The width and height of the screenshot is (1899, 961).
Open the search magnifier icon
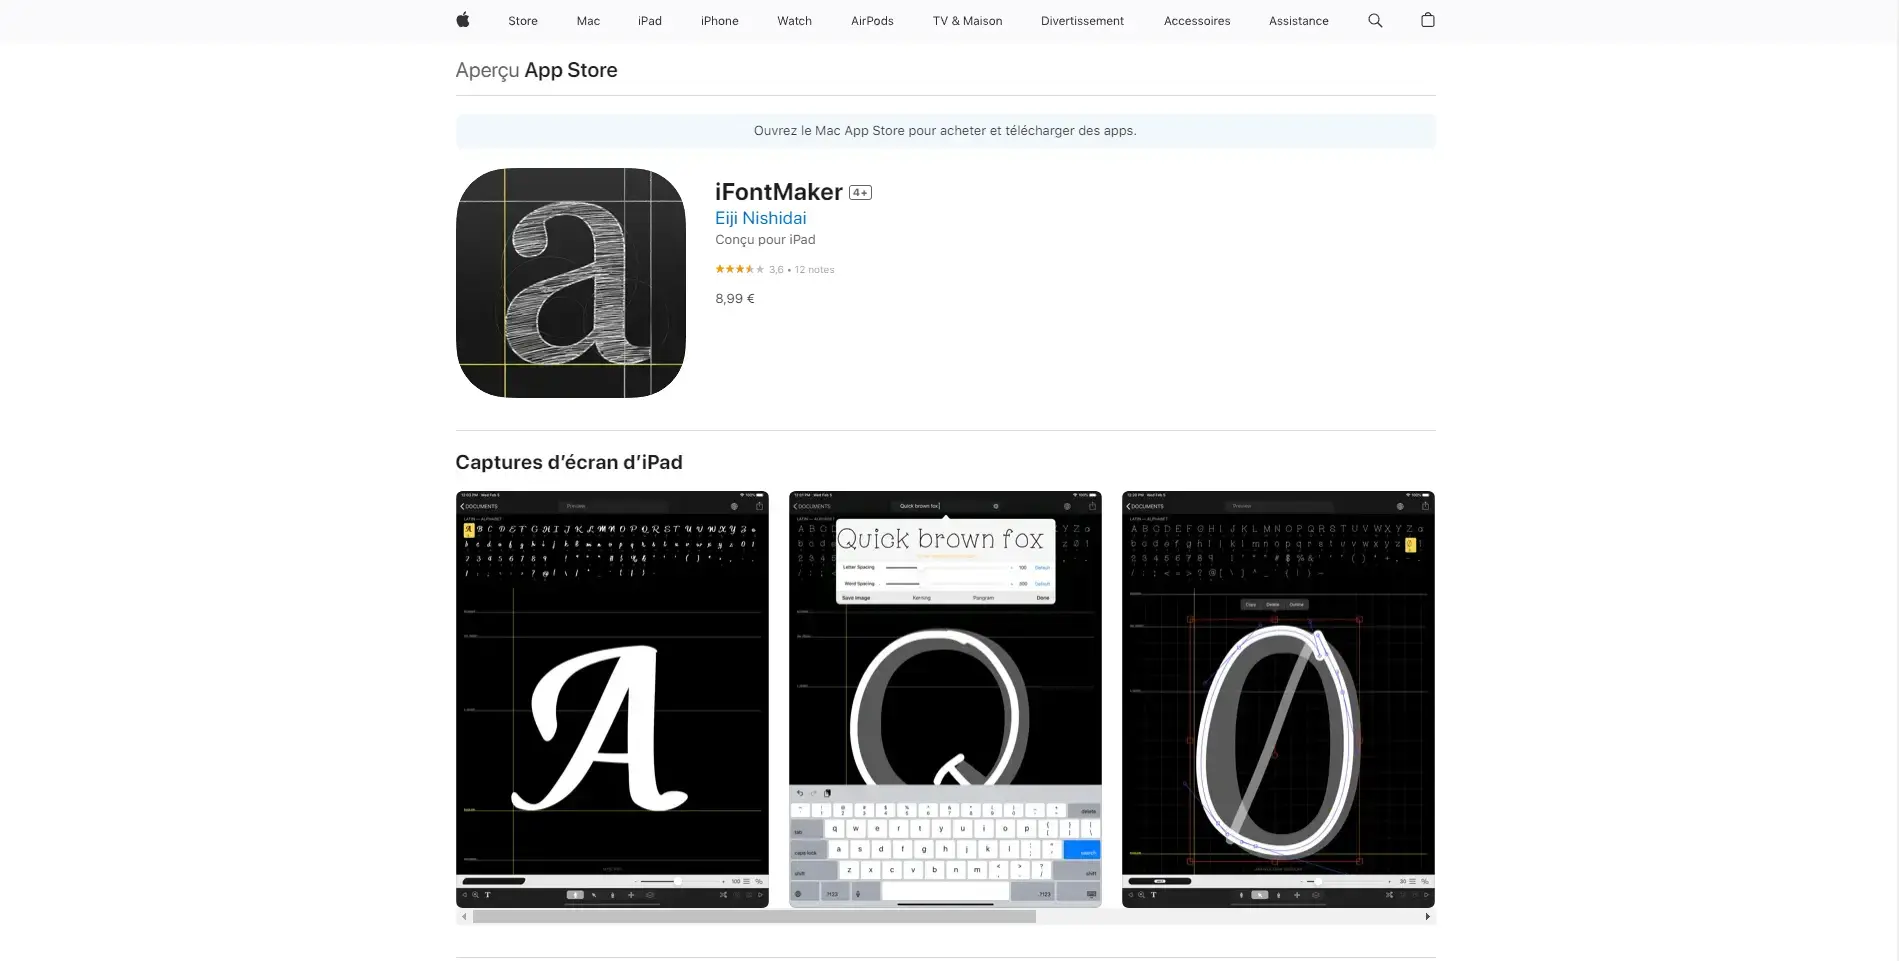1375,20
